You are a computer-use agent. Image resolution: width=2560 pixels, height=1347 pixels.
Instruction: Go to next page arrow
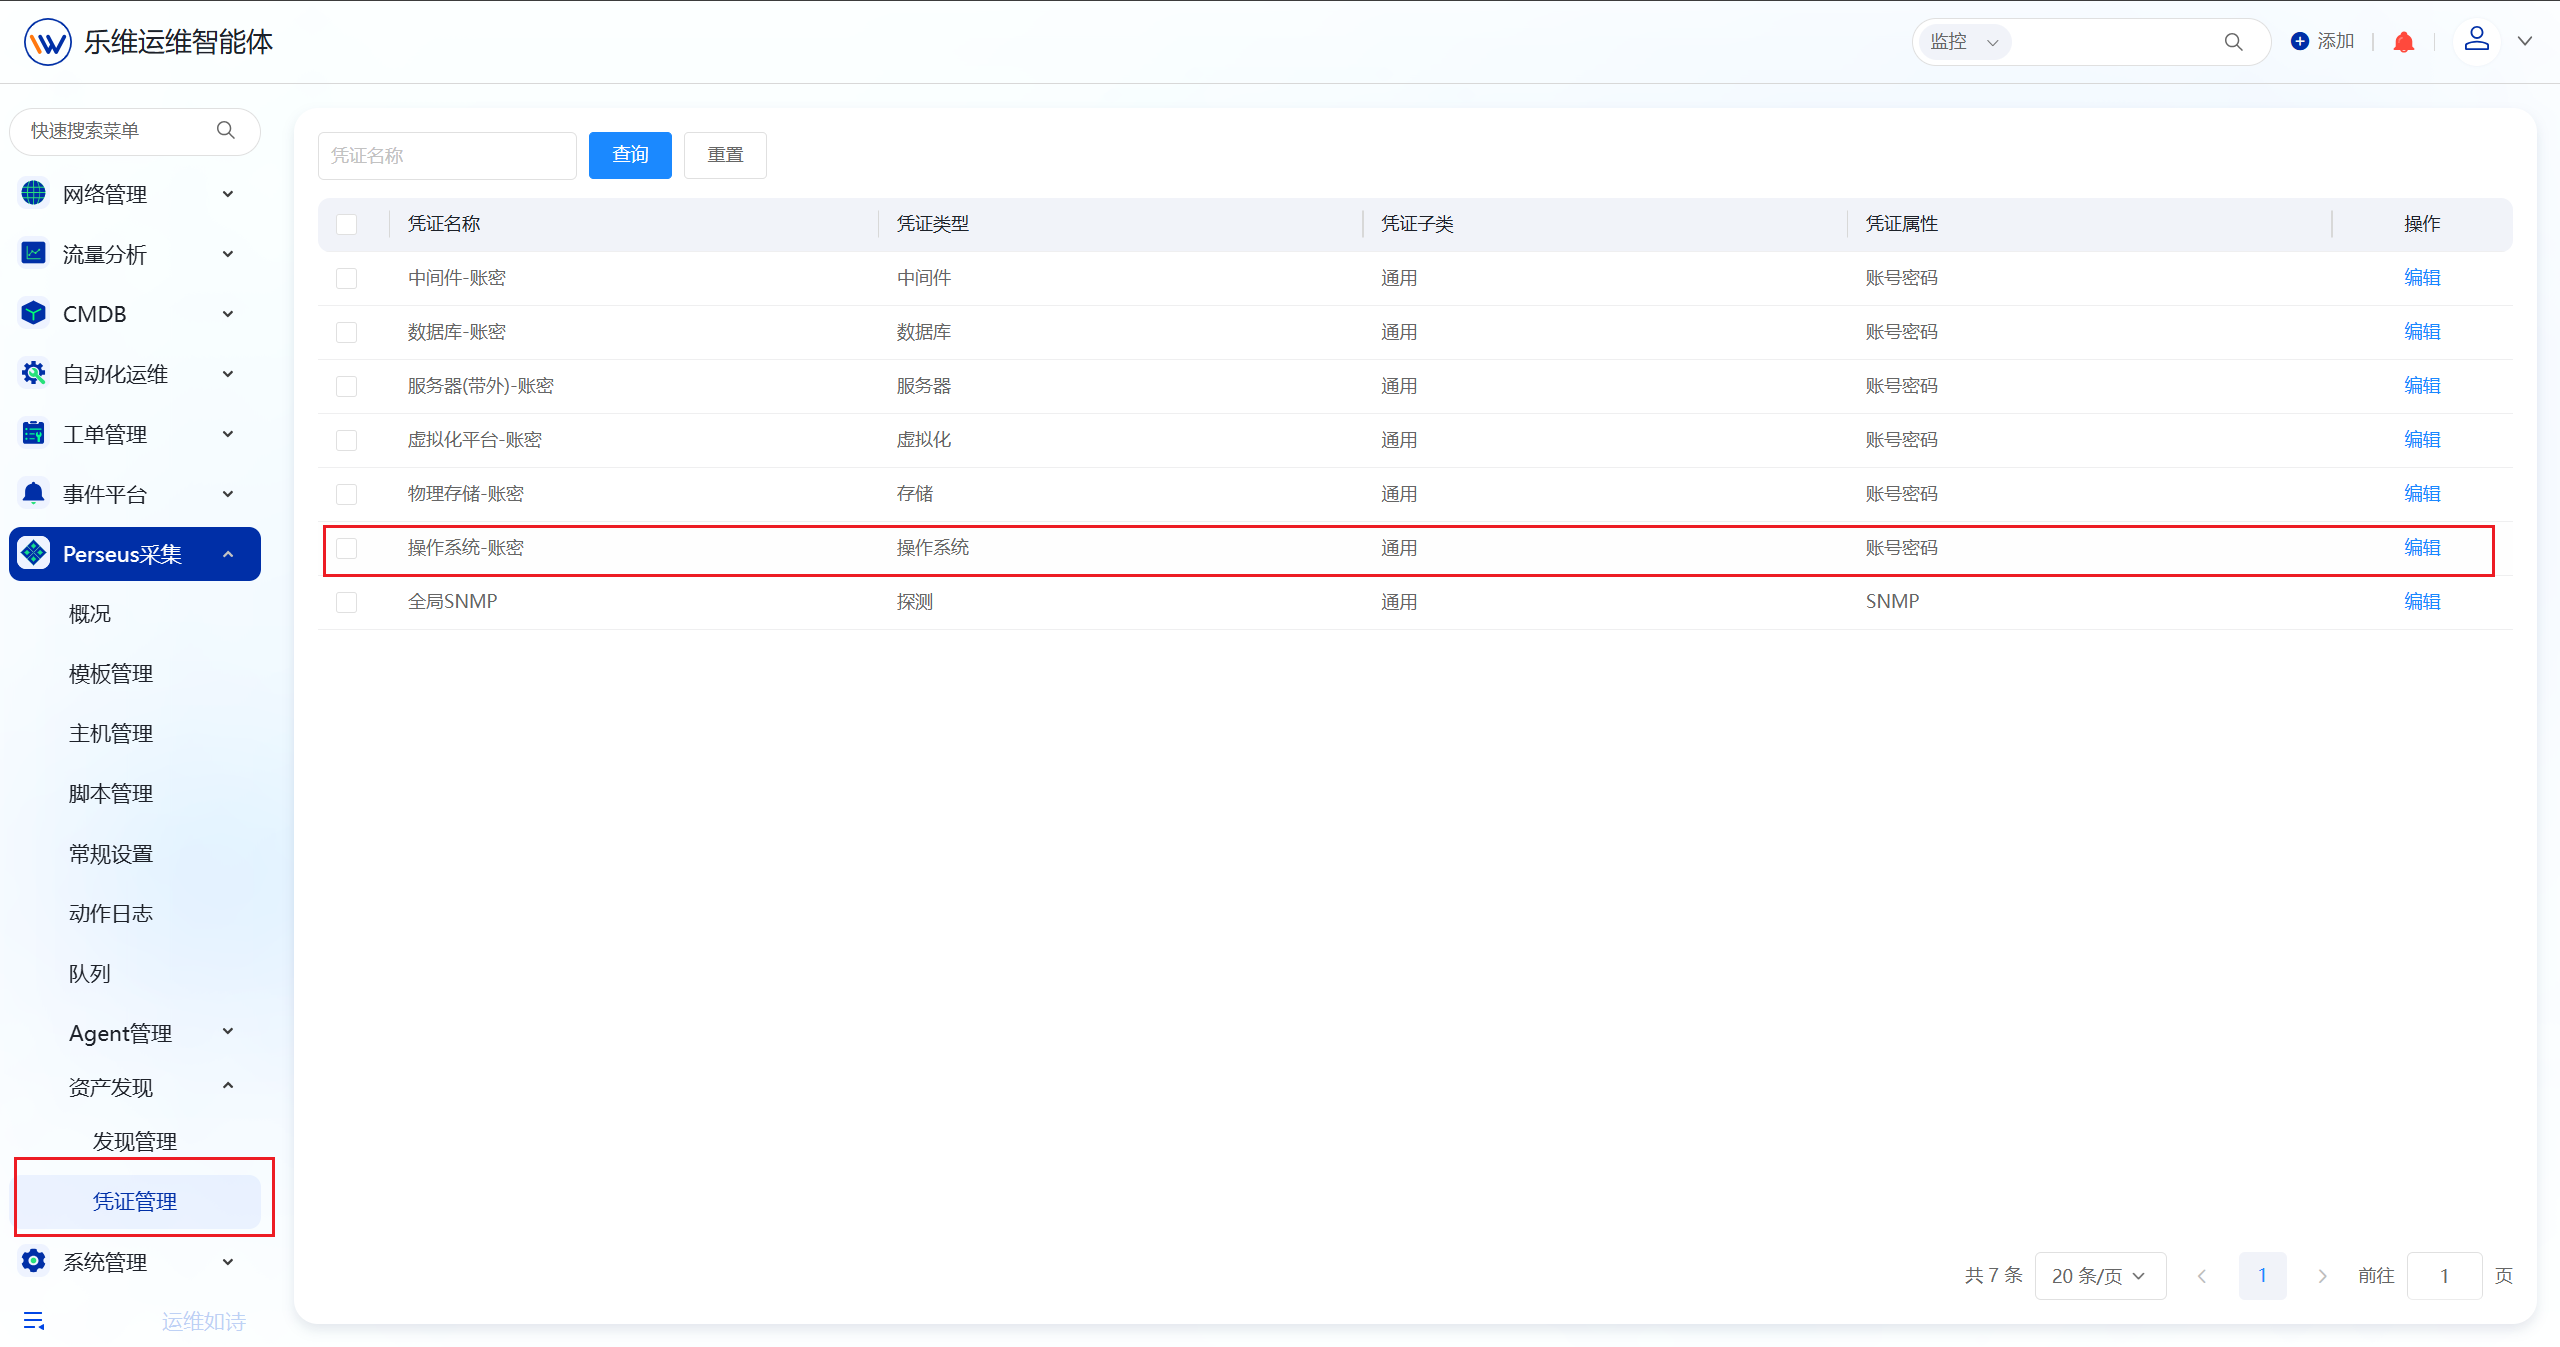(2322, 1276)
